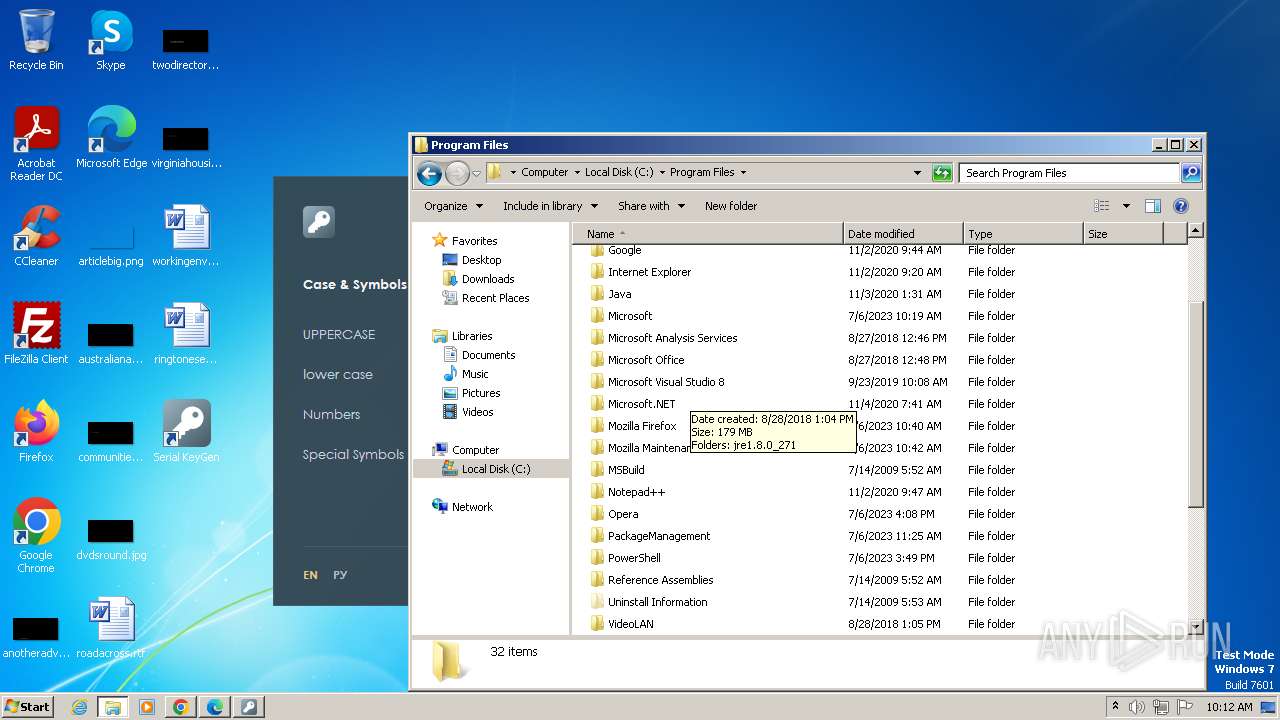Launch FileZilla Client shortcut

[36, 334]
